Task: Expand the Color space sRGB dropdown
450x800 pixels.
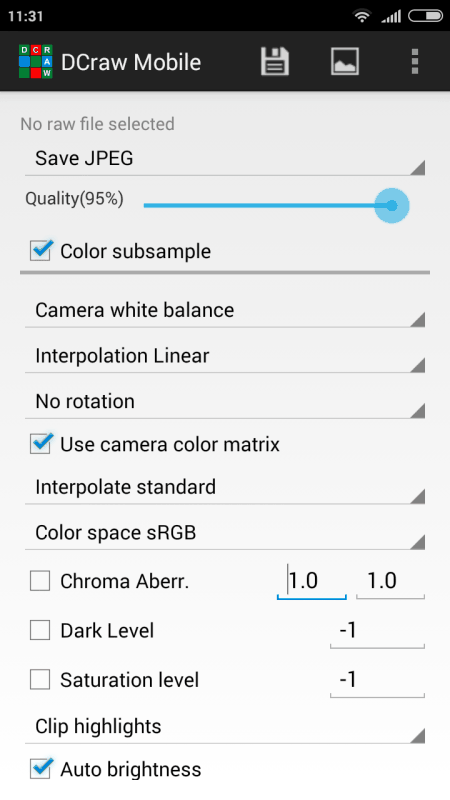Action: 225,533
